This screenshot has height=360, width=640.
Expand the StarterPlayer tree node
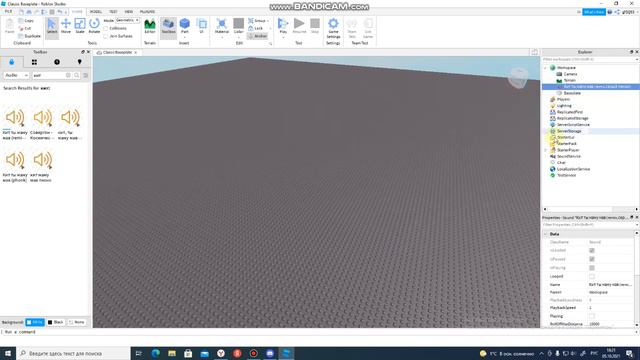(546, 150)
